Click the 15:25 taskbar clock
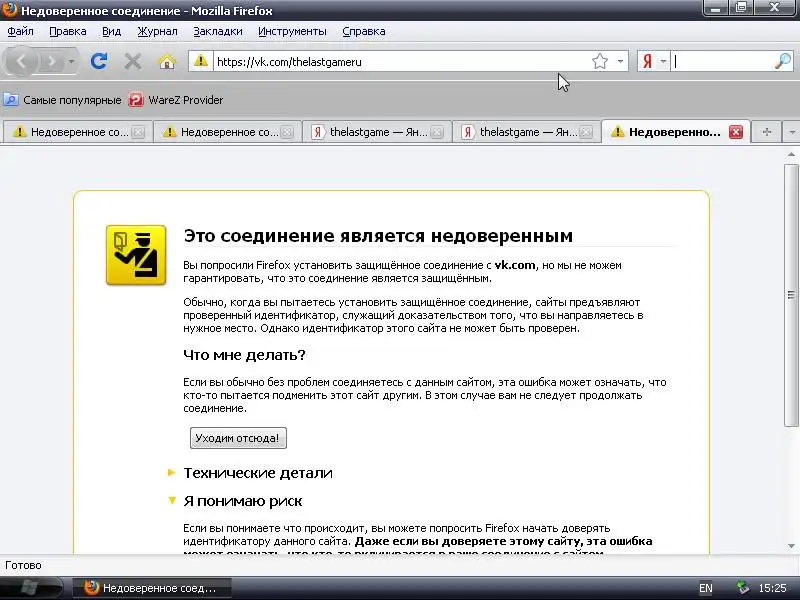Screen dimensions: 800x600 (x=772, y=588)
